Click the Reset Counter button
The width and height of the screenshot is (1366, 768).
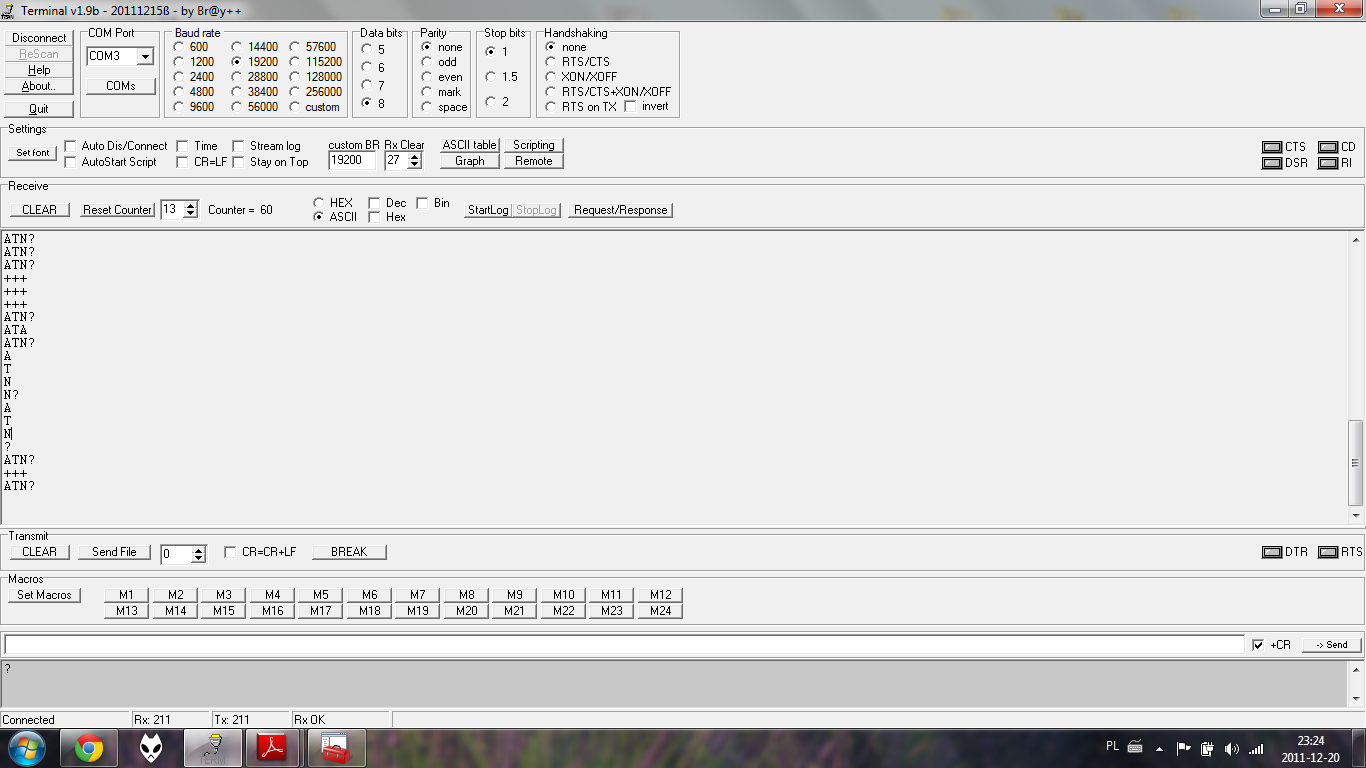118,210
